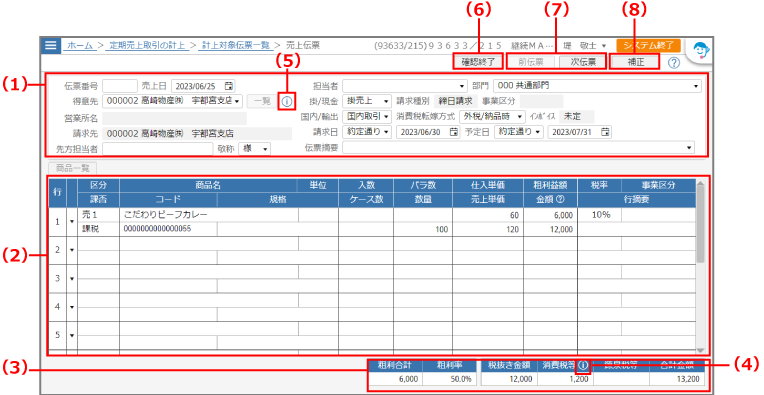This screenshot has height=395, width=764.
Task: Click the 商品名 column header
Action: (x=208, y=186)
